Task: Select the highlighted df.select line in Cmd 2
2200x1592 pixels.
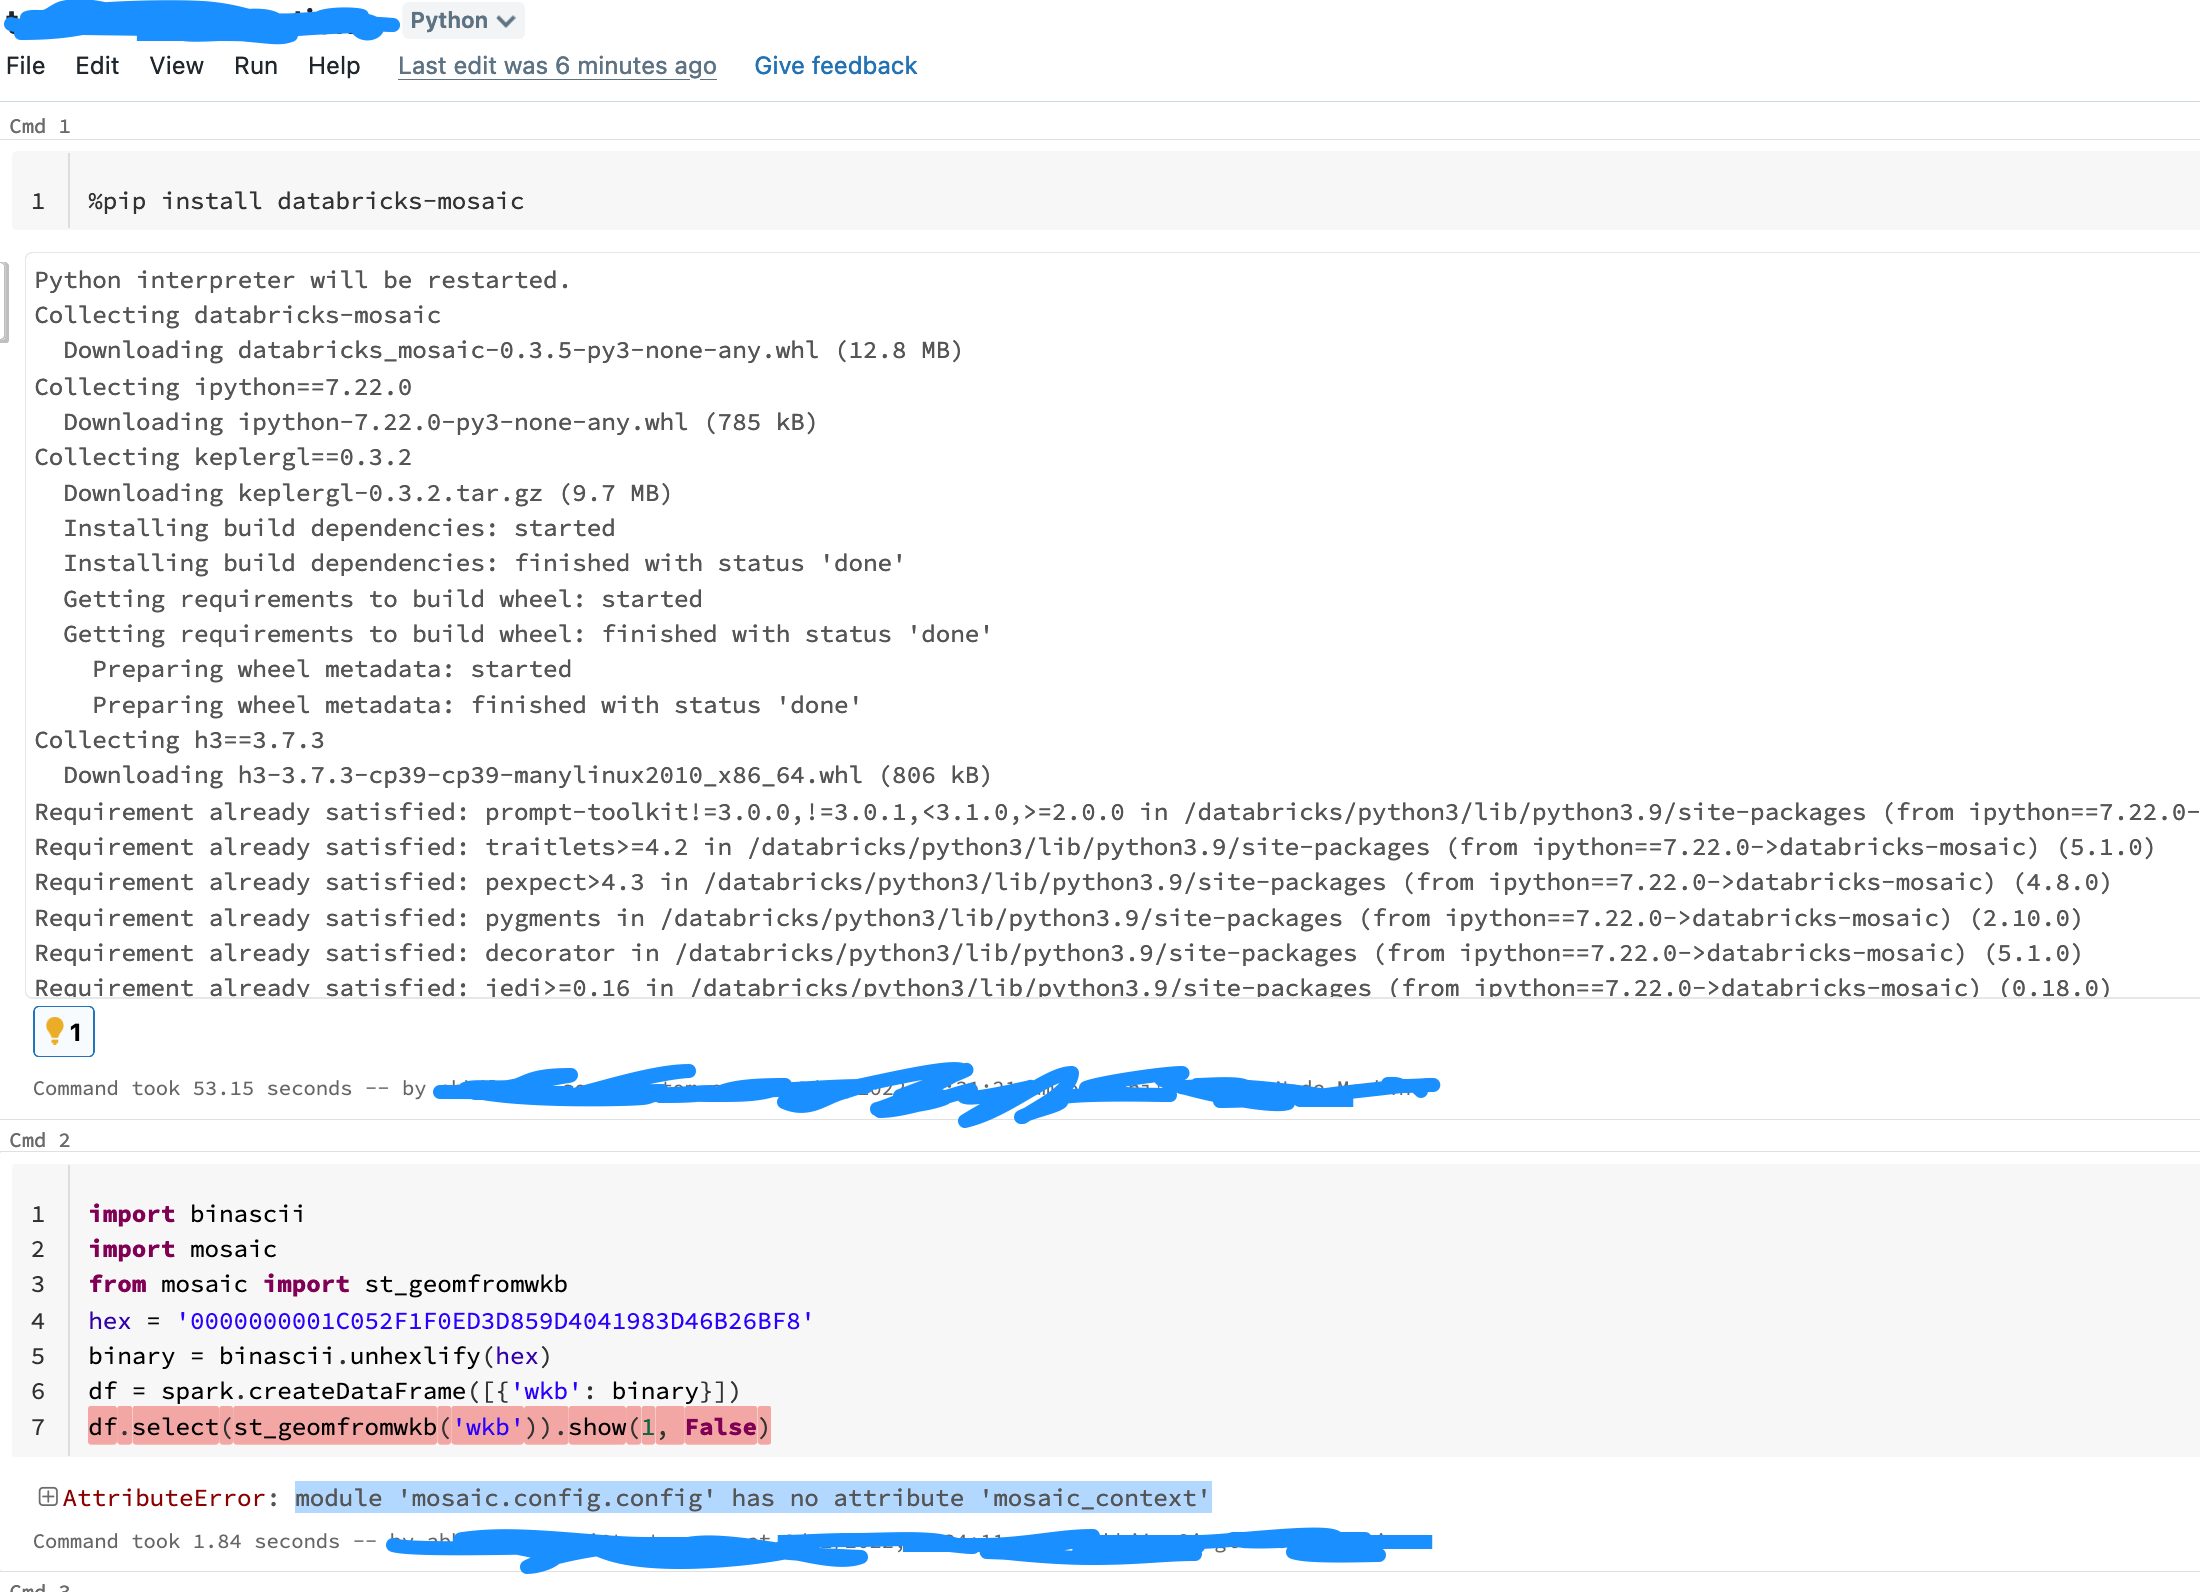Action: [428, 1427]
